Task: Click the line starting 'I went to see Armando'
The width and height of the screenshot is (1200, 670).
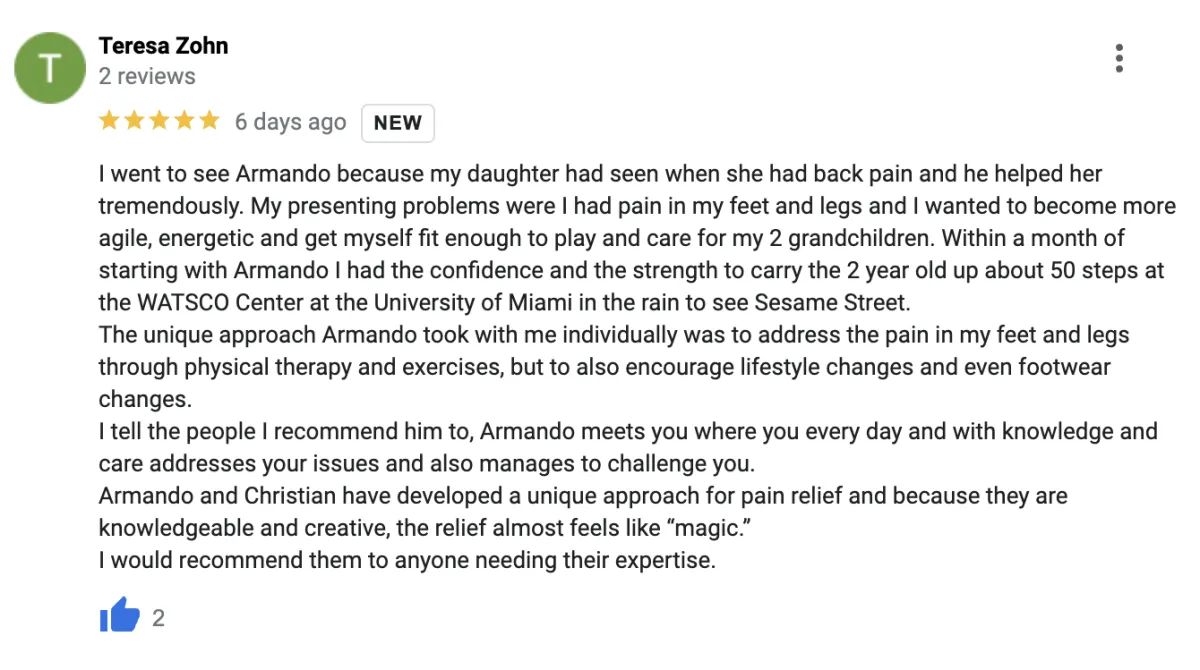Action: click(600, 174)
